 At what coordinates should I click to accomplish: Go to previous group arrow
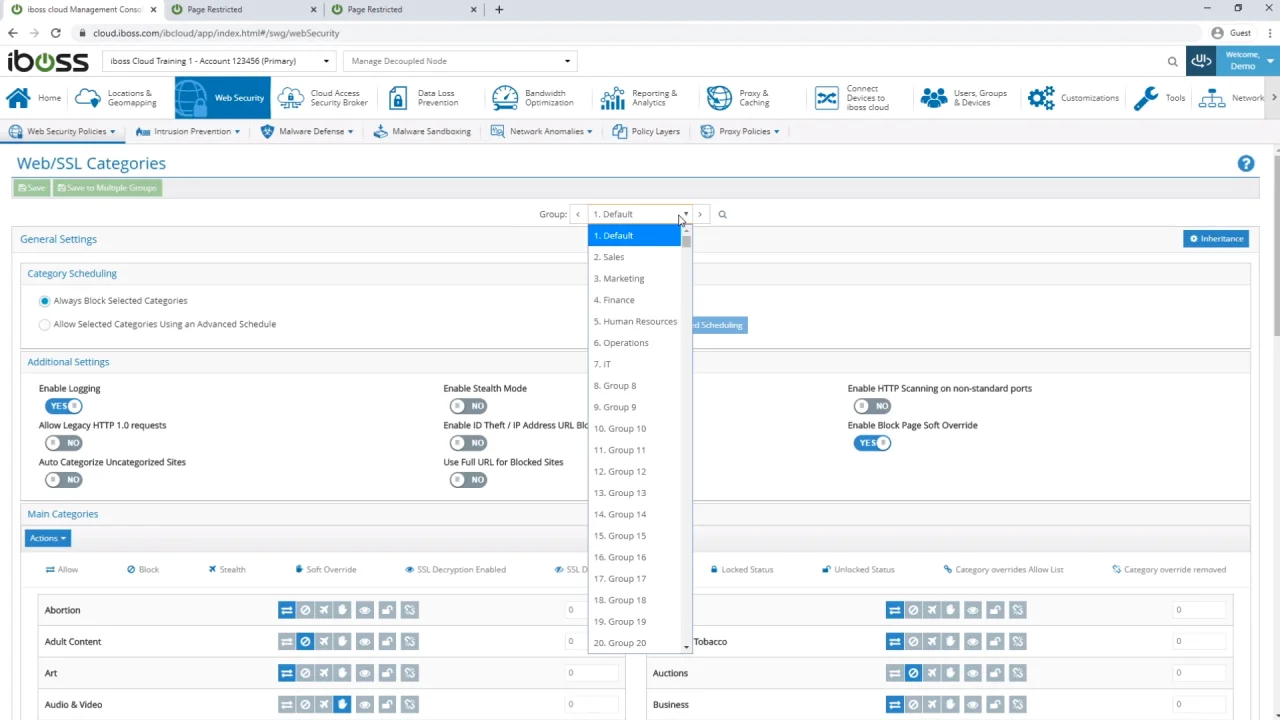[x=577, y=214]
